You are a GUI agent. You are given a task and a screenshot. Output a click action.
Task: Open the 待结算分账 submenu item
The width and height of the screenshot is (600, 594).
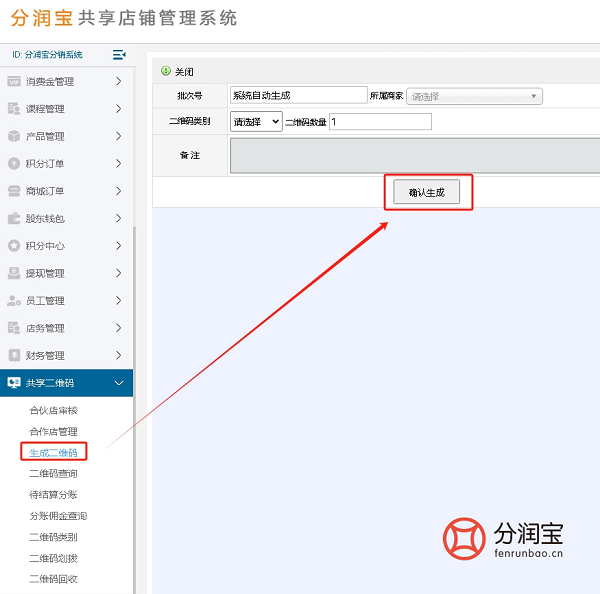pyautogui.click(x=54, y=494)
